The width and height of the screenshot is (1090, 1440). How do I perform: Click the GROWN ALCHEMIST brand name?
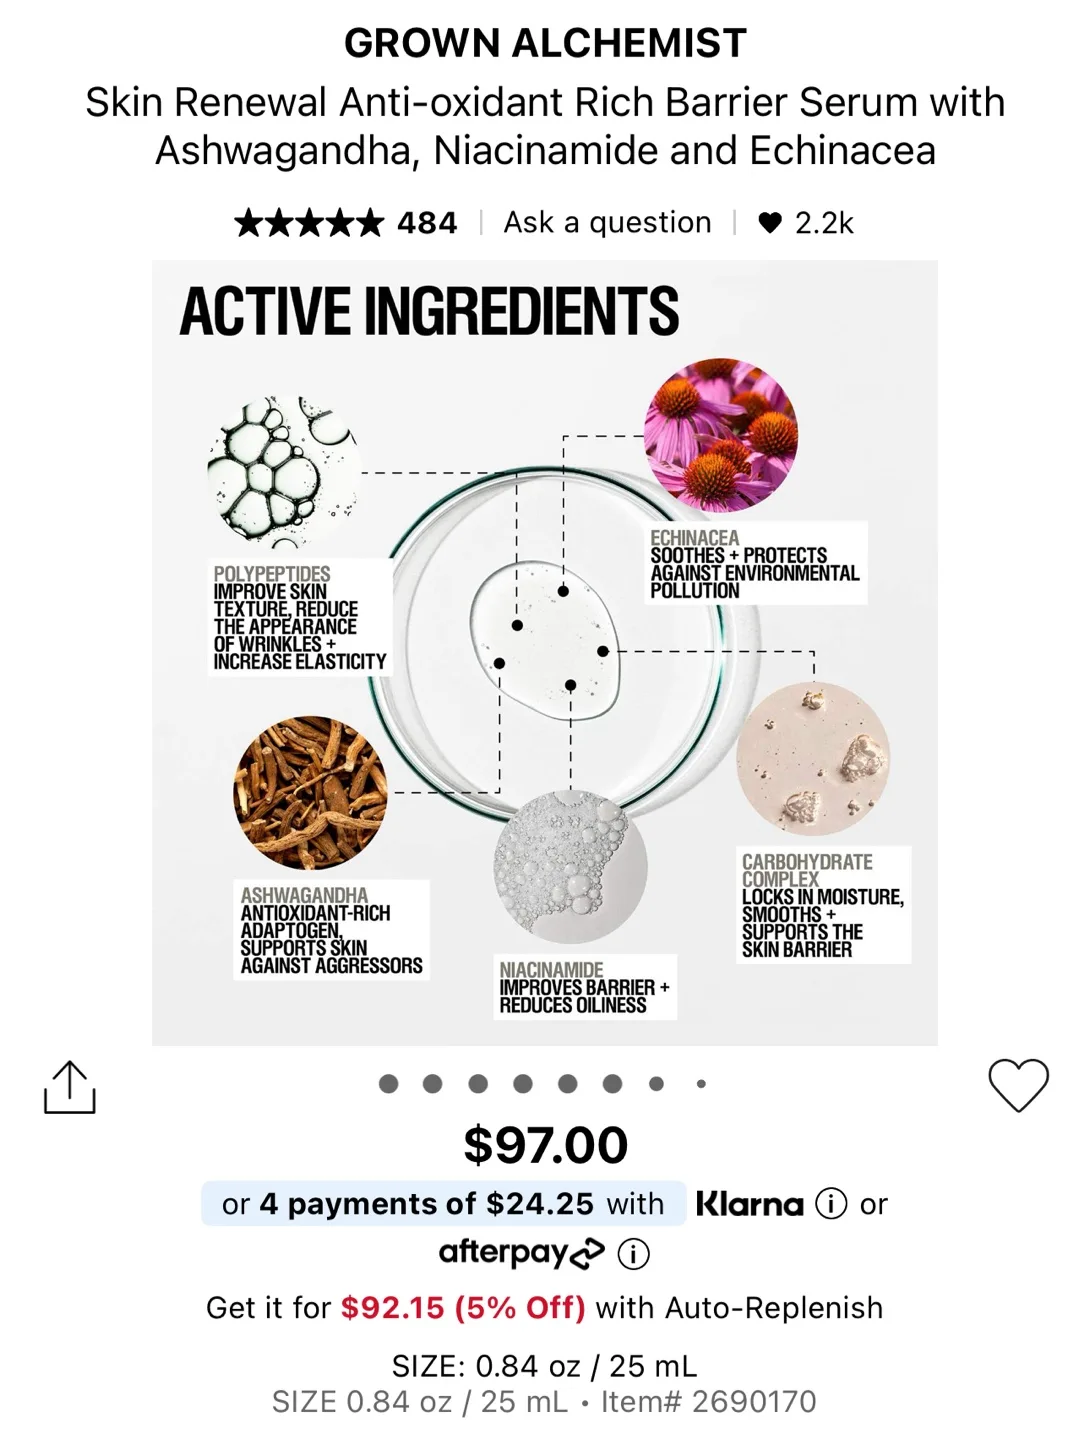pos(545,42)
